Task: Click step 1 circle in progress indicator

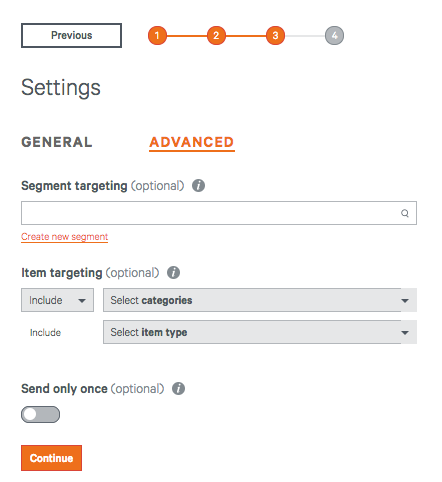Action: point(157,35)
